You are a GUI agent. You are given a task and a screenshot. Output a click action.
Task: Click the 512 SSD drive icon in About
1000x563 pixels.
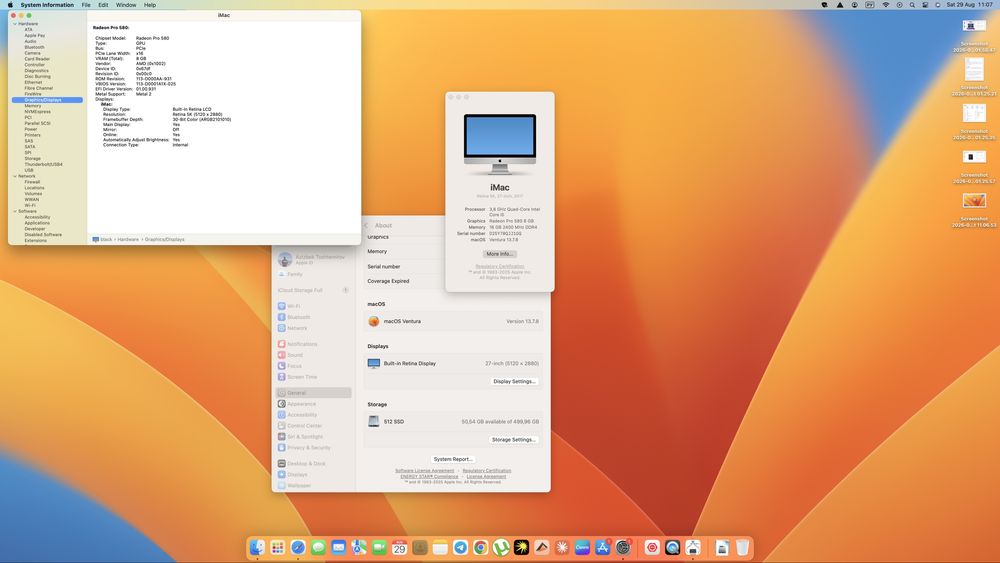point(374,421)
